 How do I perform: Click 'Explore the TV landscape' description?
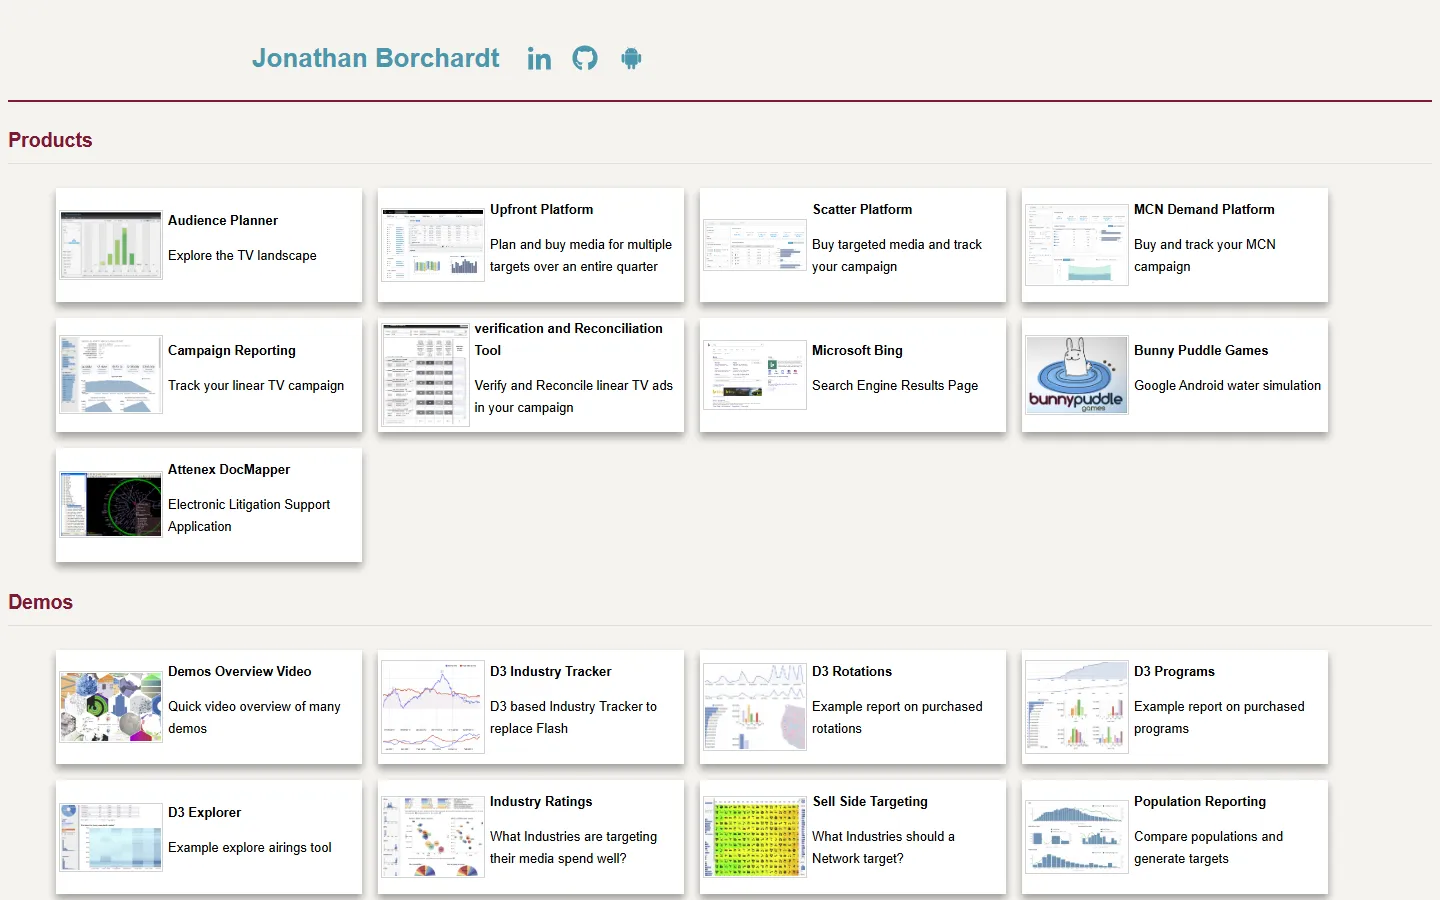[x=242, y=255]
